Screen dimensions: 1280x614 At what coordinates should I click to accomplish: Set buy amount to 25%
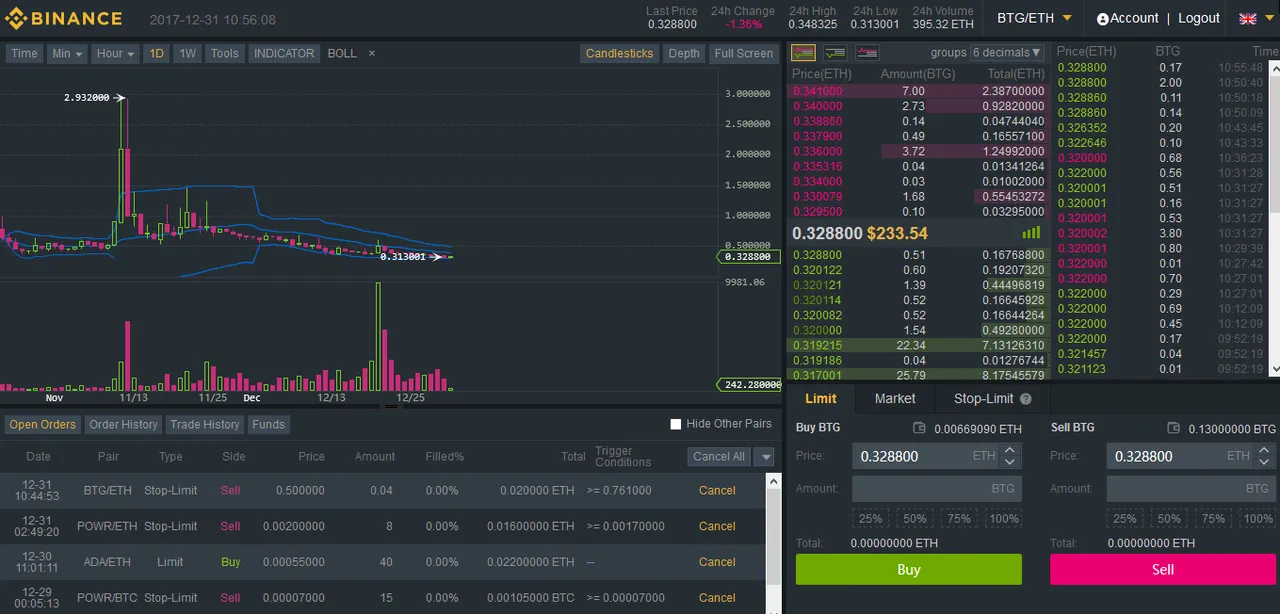pyautogui.click(x=870, y=518)
